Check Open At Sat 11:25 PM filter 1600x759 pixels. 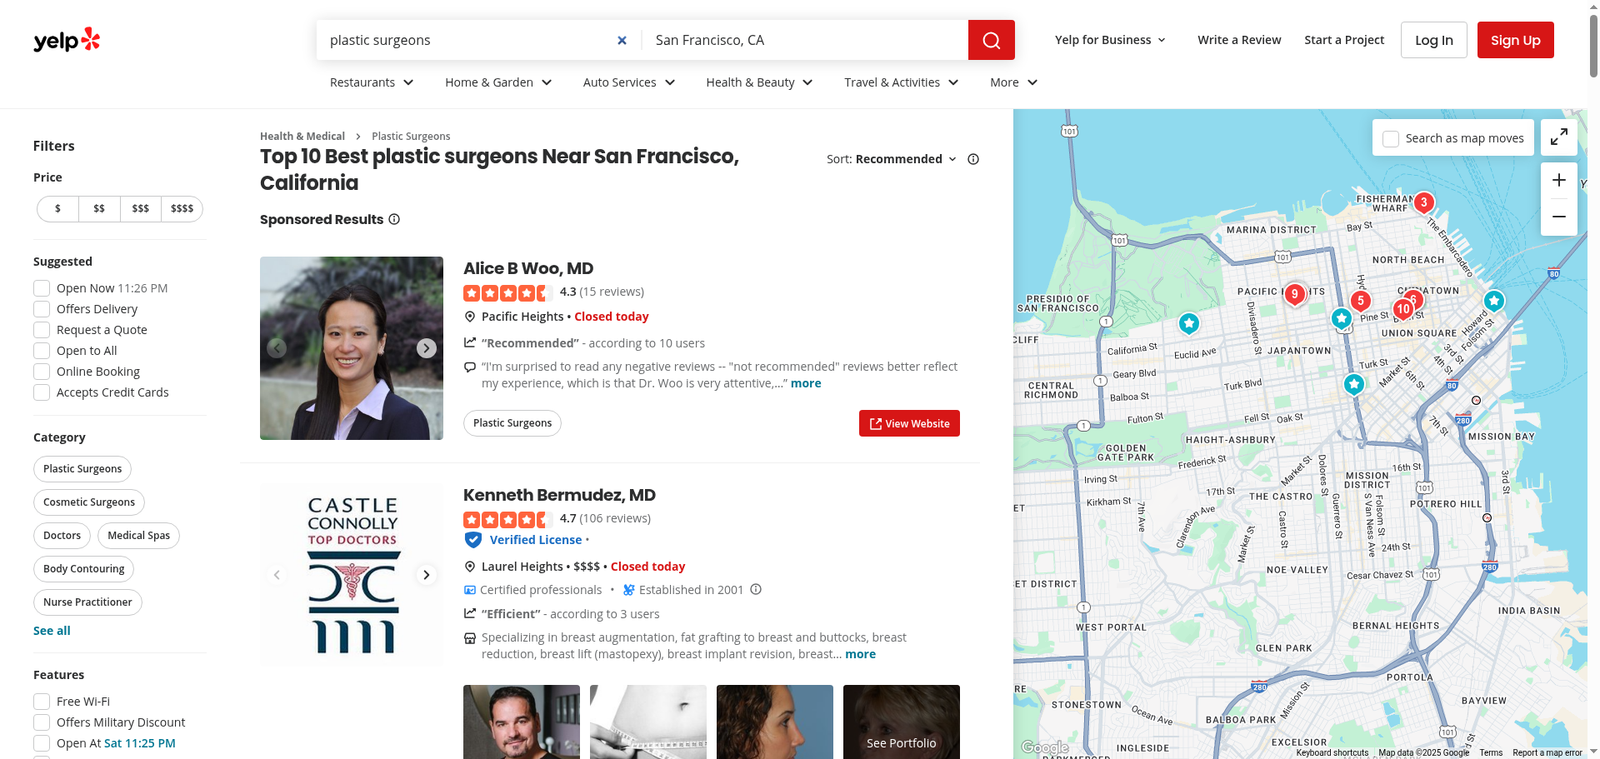(x=42, y=744)
